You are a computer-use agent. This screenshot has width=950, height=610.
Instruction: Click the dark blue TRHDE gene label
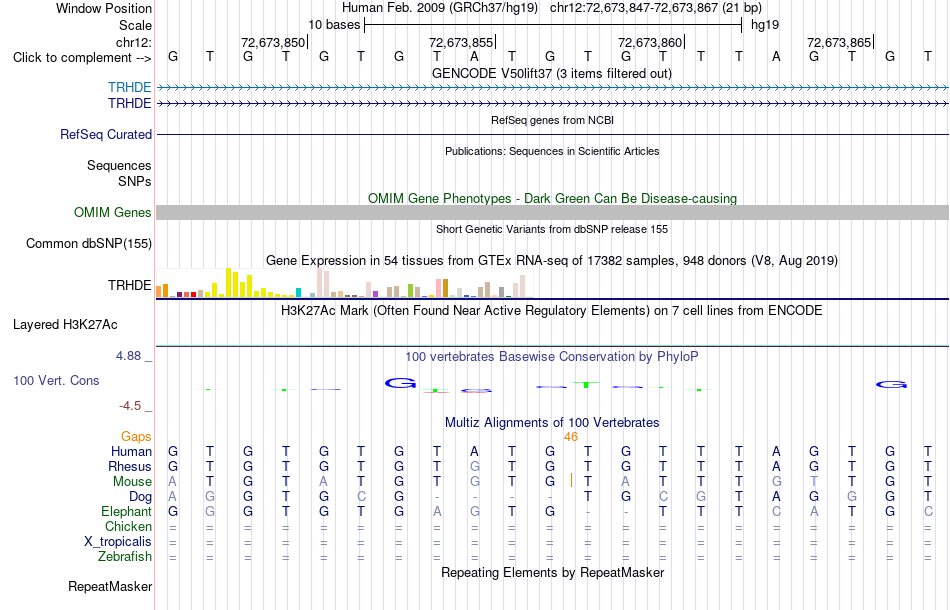130,104
